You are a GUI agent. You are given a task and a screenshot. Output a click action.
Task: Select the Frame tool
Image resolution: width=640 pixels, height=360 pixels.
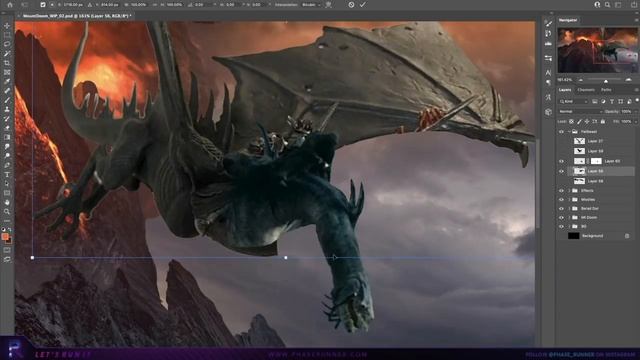click(x=7, y=72)
